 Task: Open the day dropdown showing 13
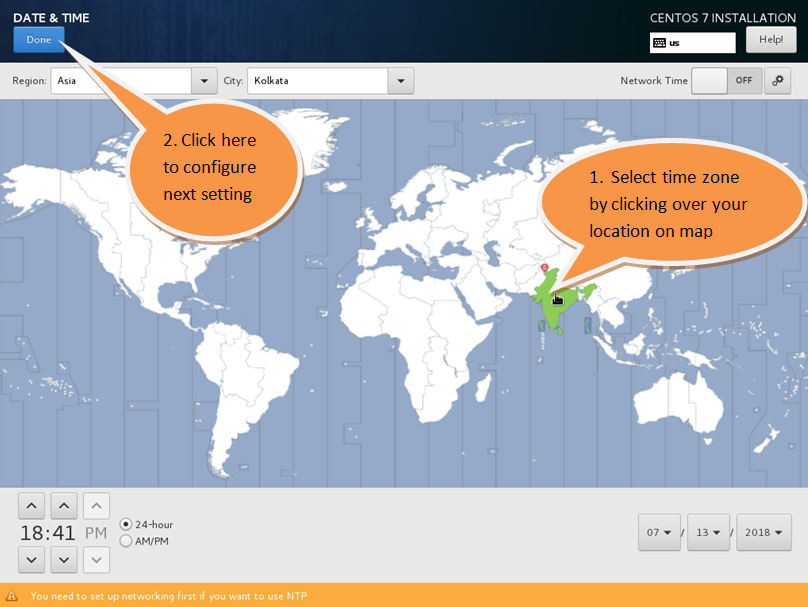pyautogui.click(x=708, y=532)
